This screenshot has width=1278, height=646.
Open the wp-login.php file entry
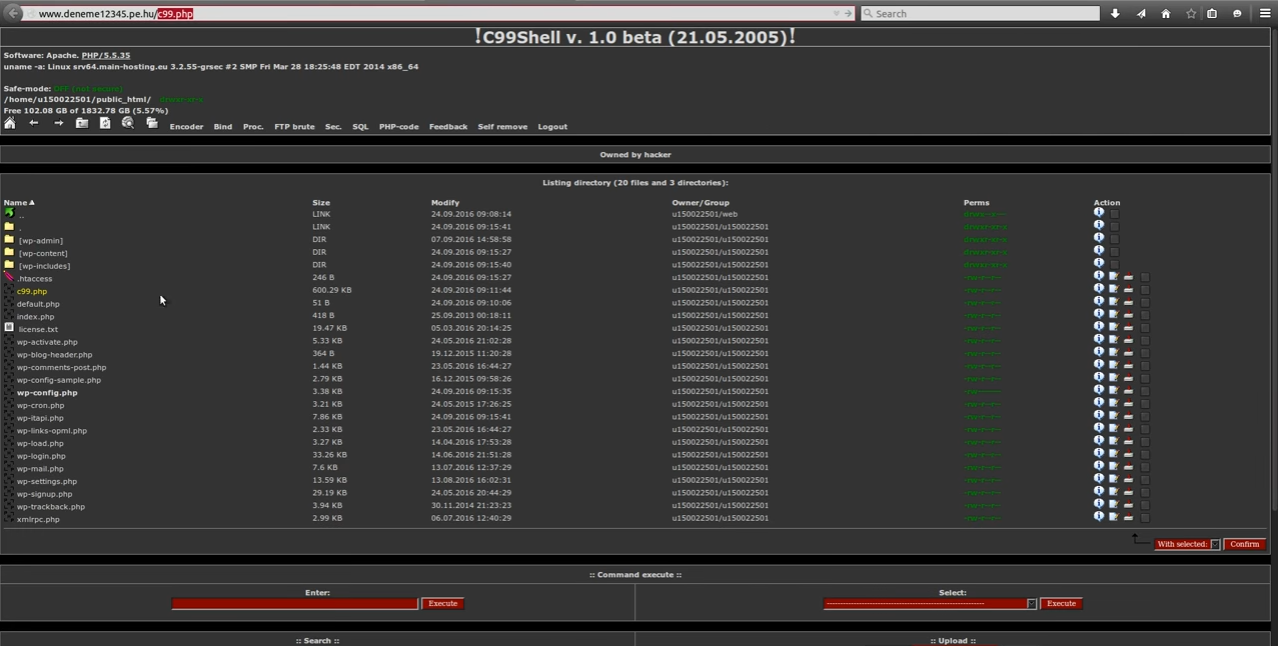click(x=41, y=456)
